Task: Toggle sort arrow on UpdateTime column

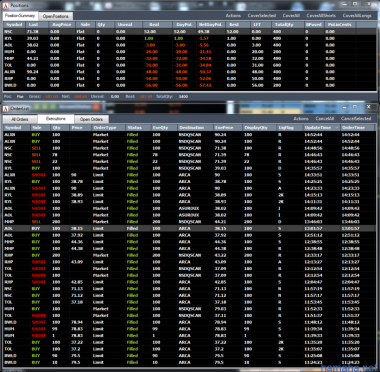Action: pyautogui.click(x=337, y=128)
